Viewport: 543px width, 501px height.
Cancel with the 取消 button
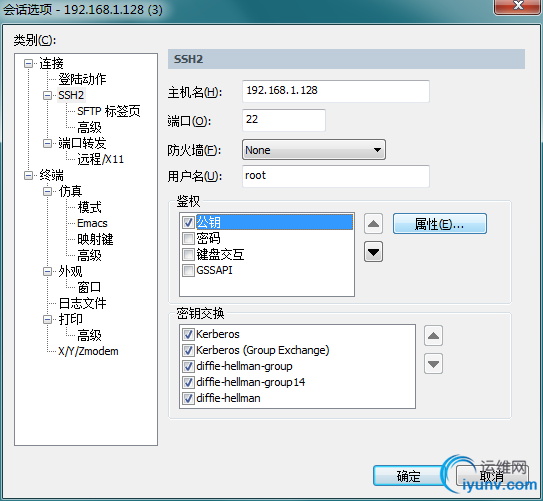pyautogui.click(x=492, y=476)
